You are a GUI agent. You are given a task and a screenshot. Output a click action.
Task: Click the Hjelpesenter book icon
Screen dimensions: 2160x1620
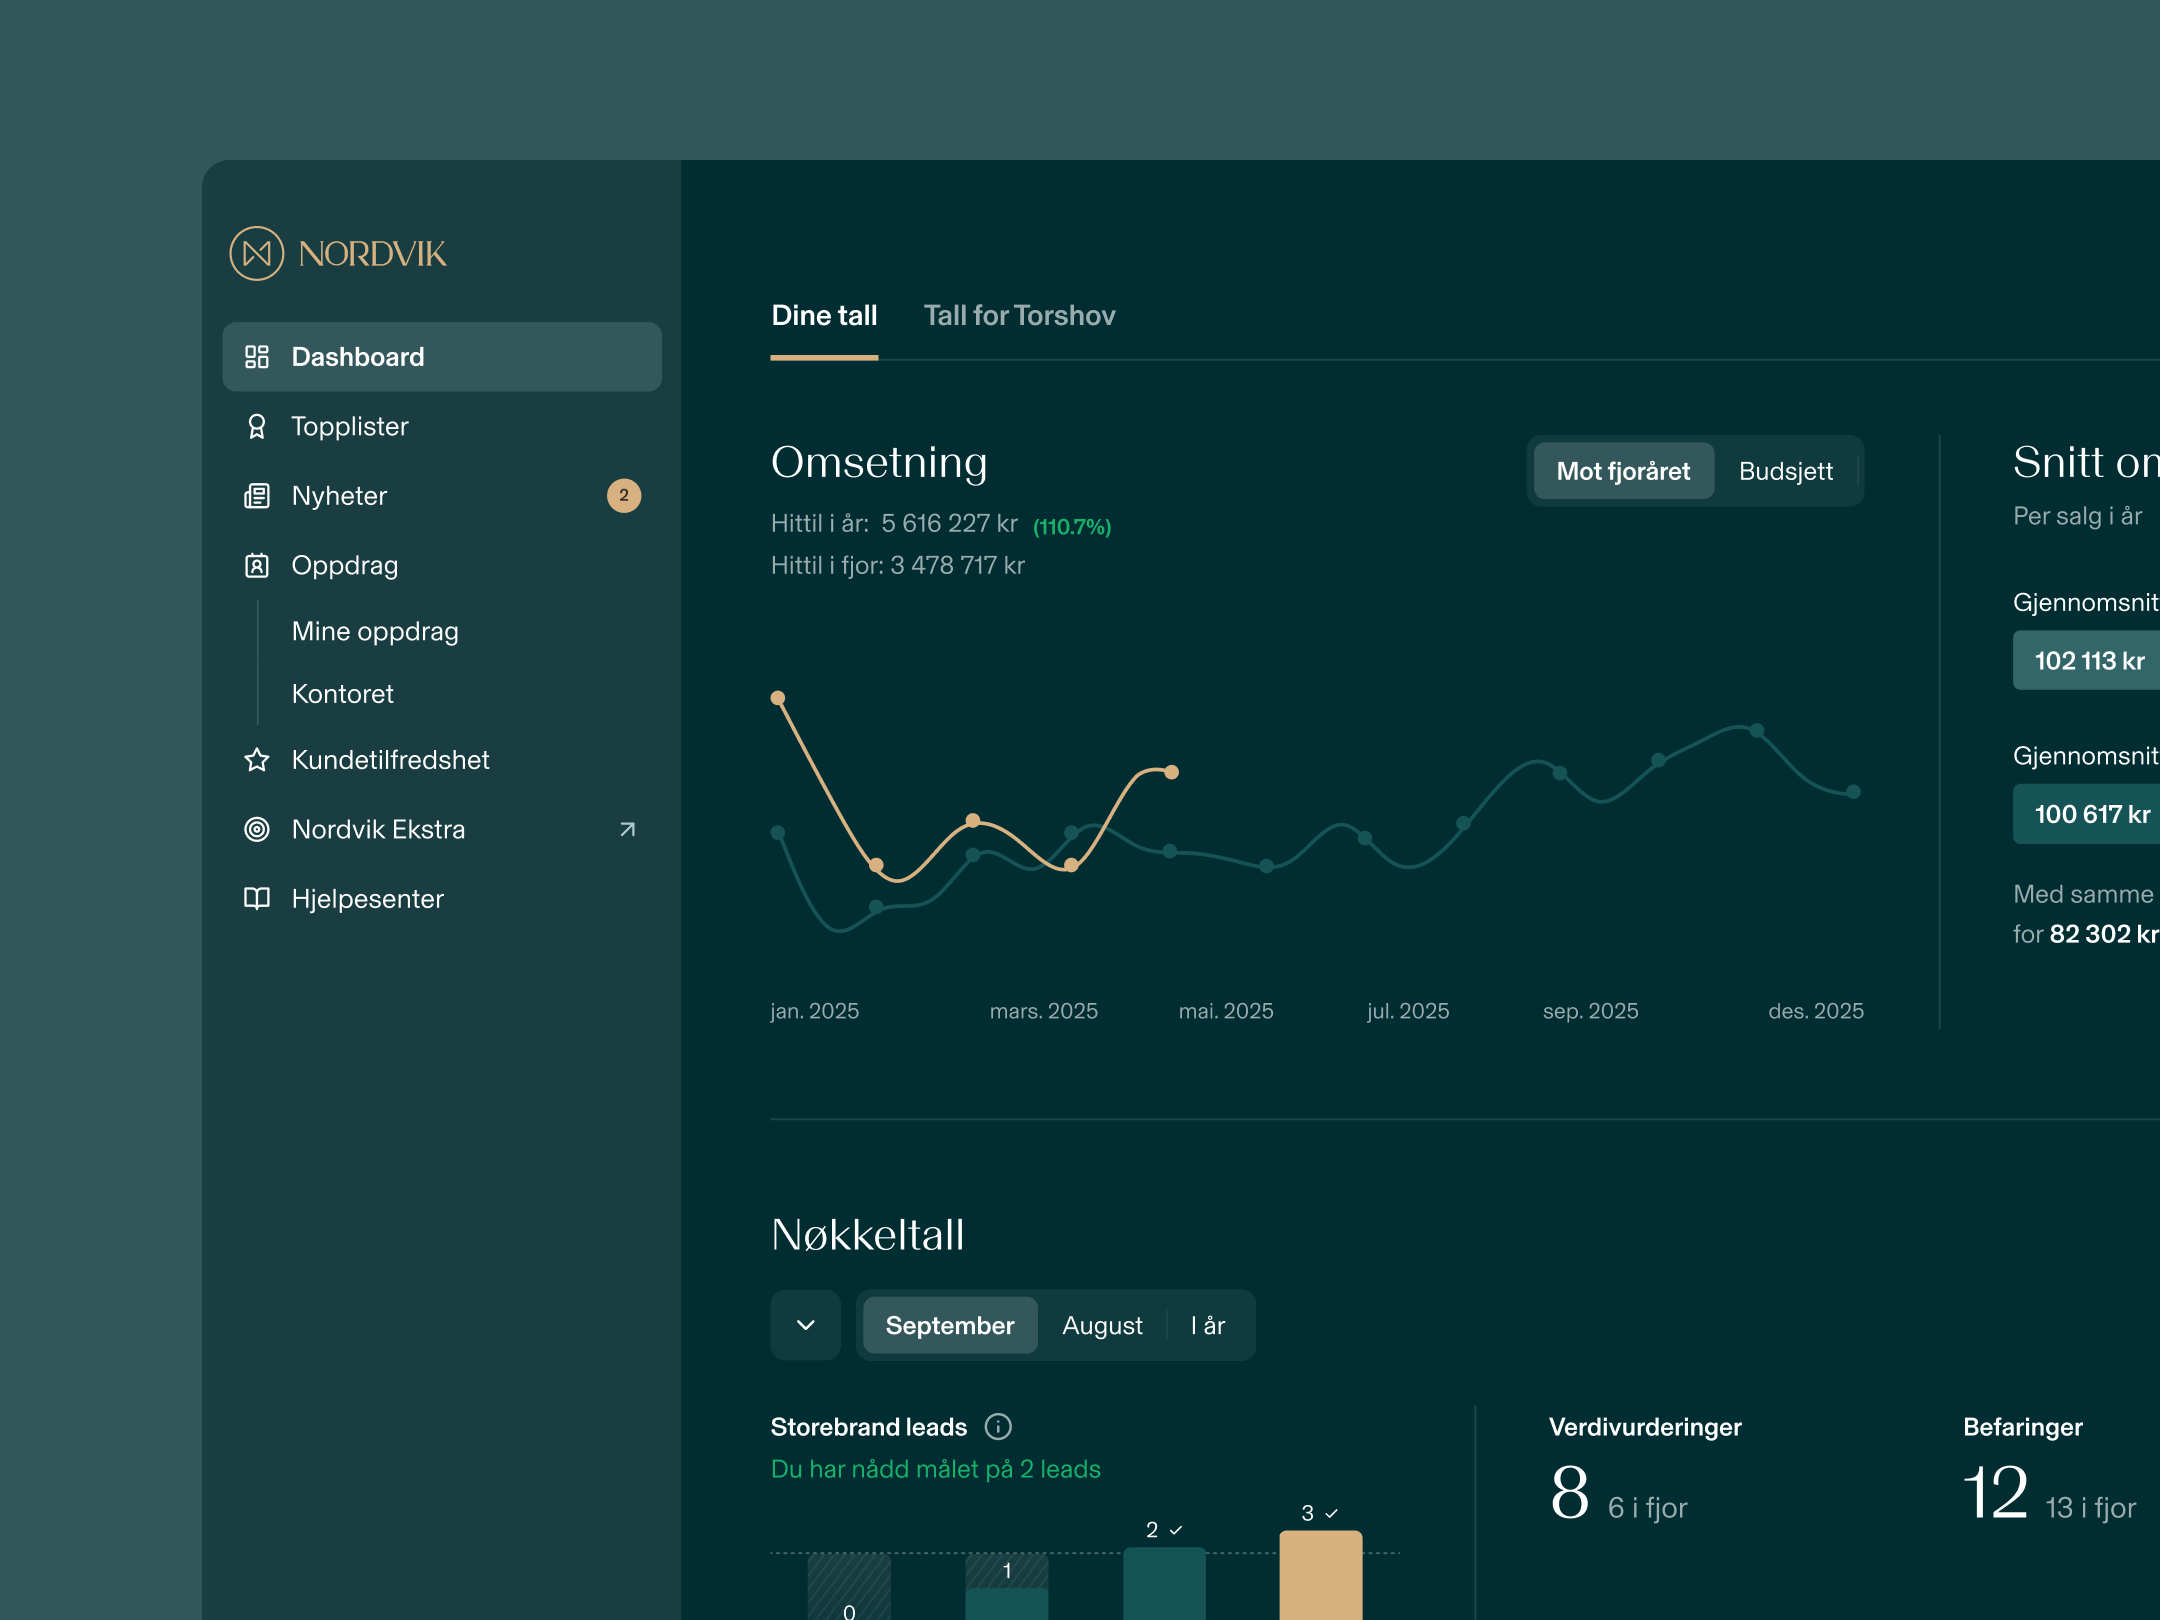257,898
